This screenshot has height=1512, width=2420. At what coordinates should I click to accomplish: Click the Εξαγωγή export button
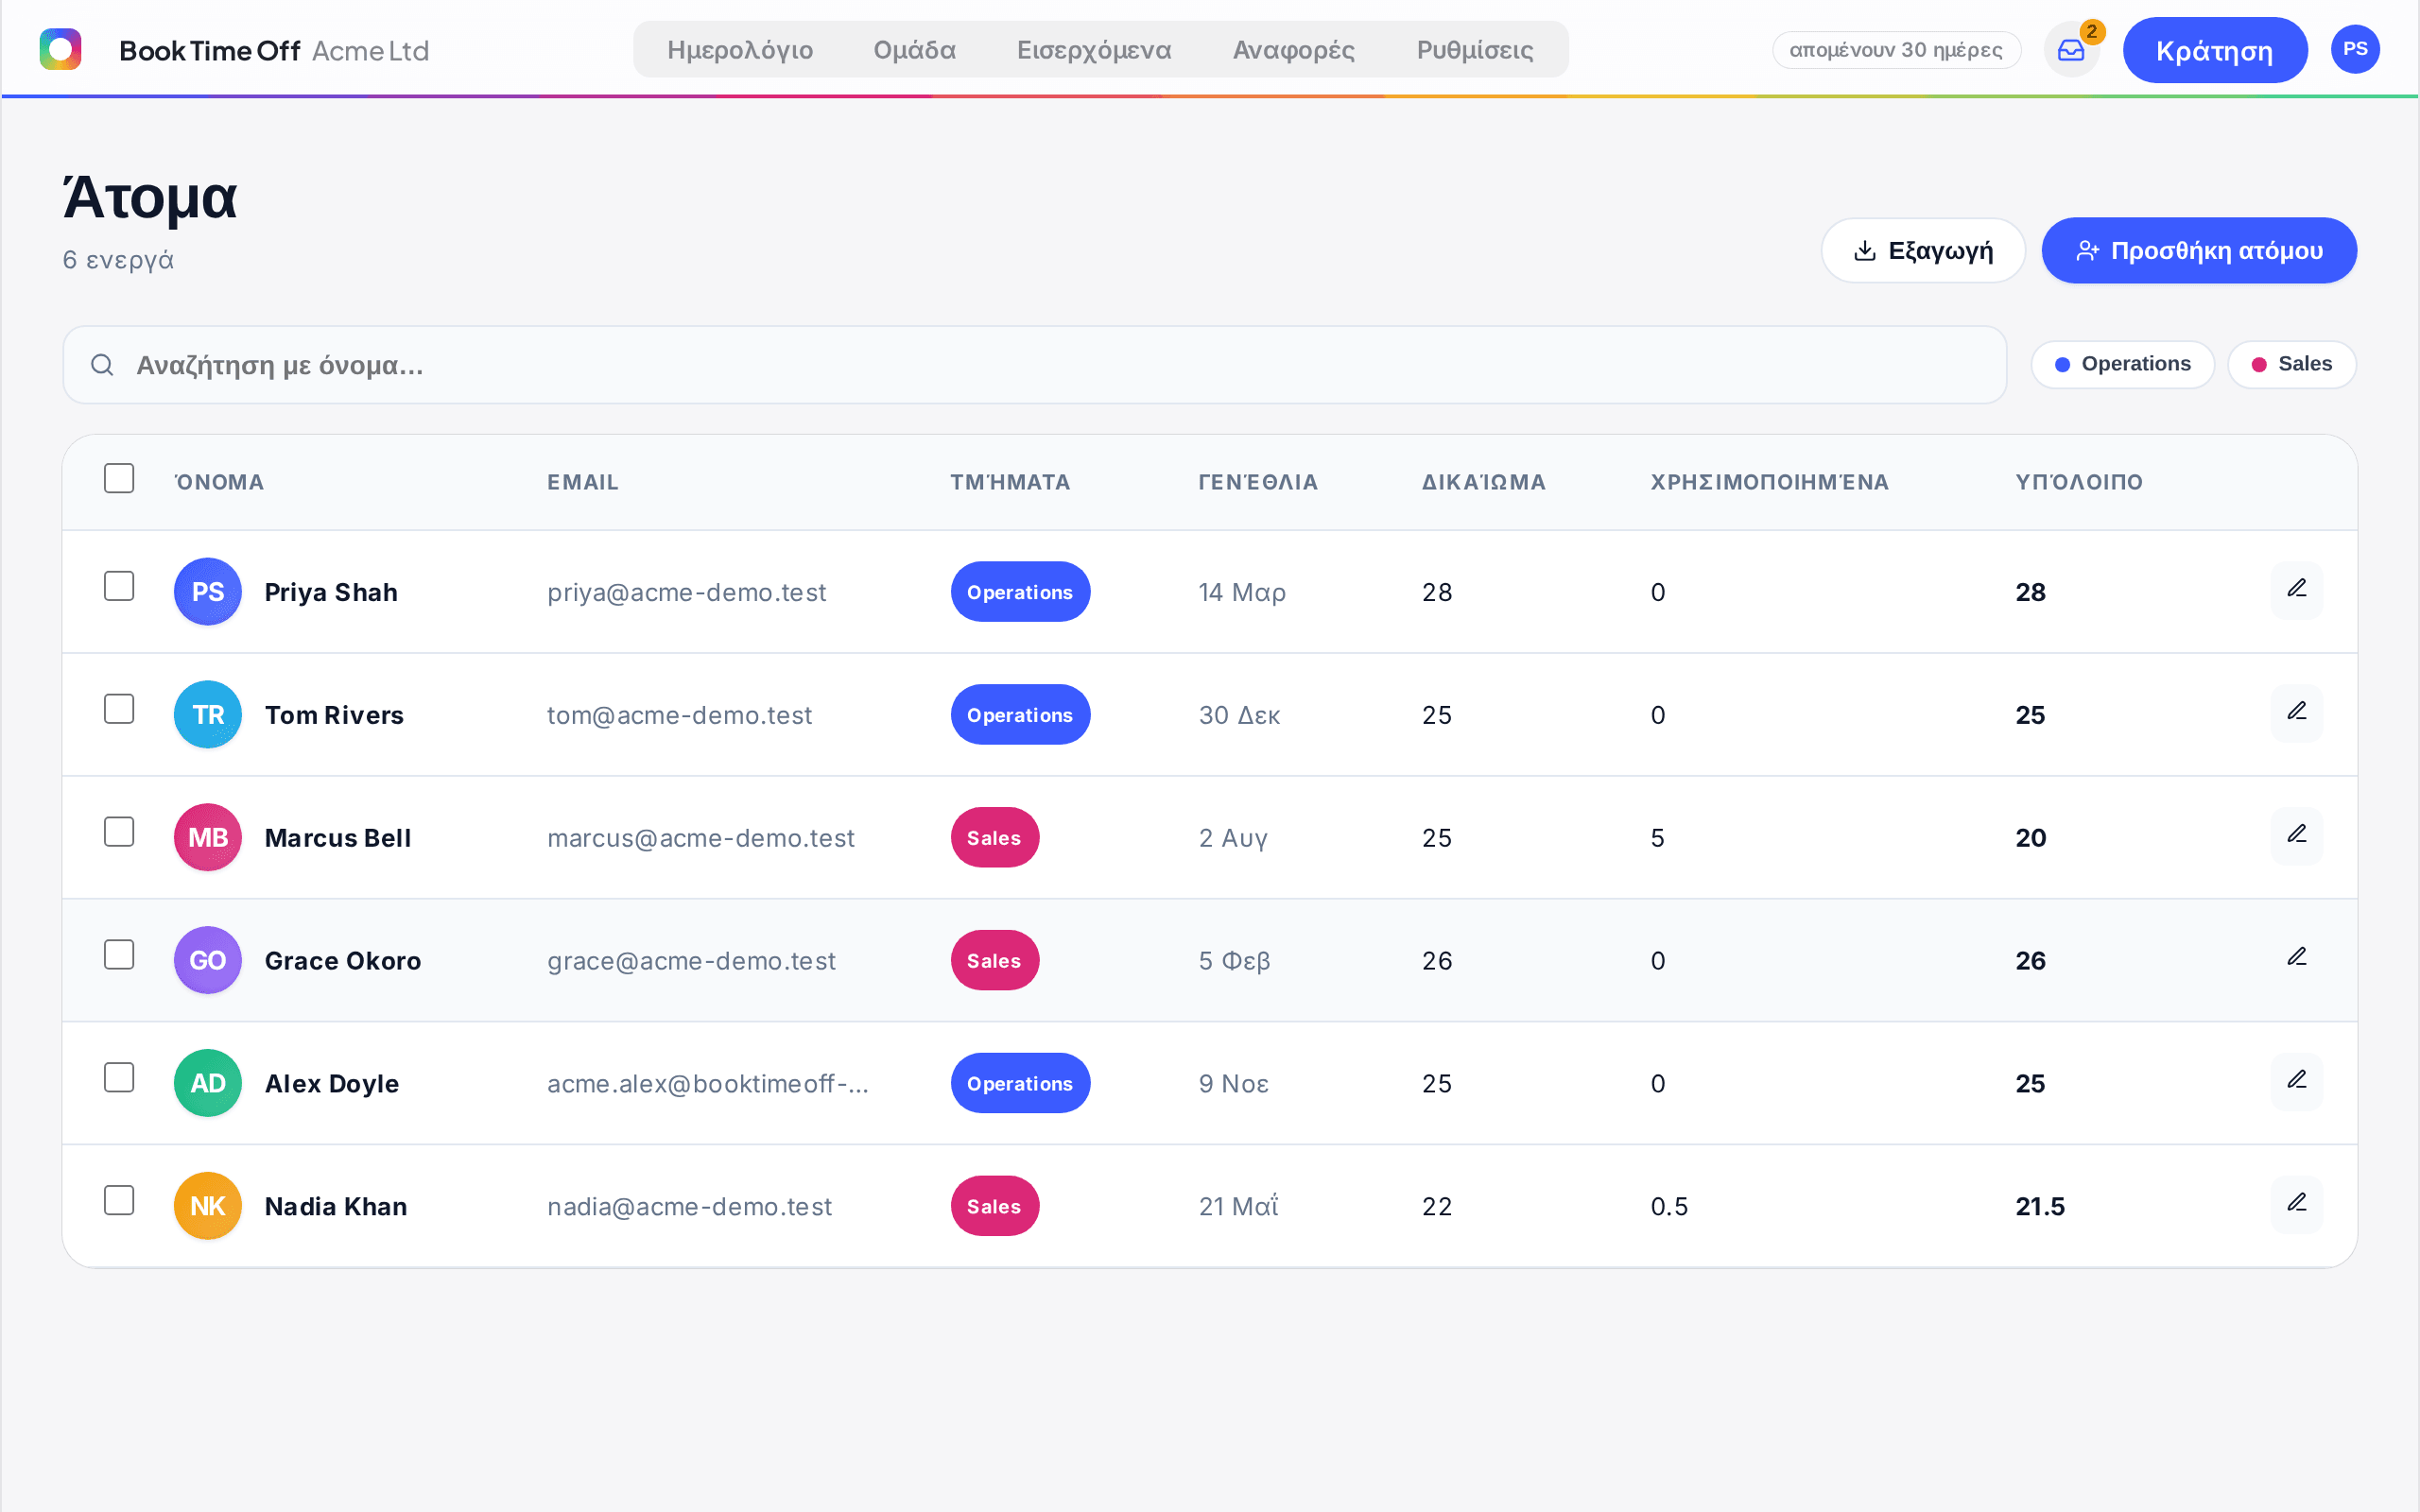coord(1923,250)
